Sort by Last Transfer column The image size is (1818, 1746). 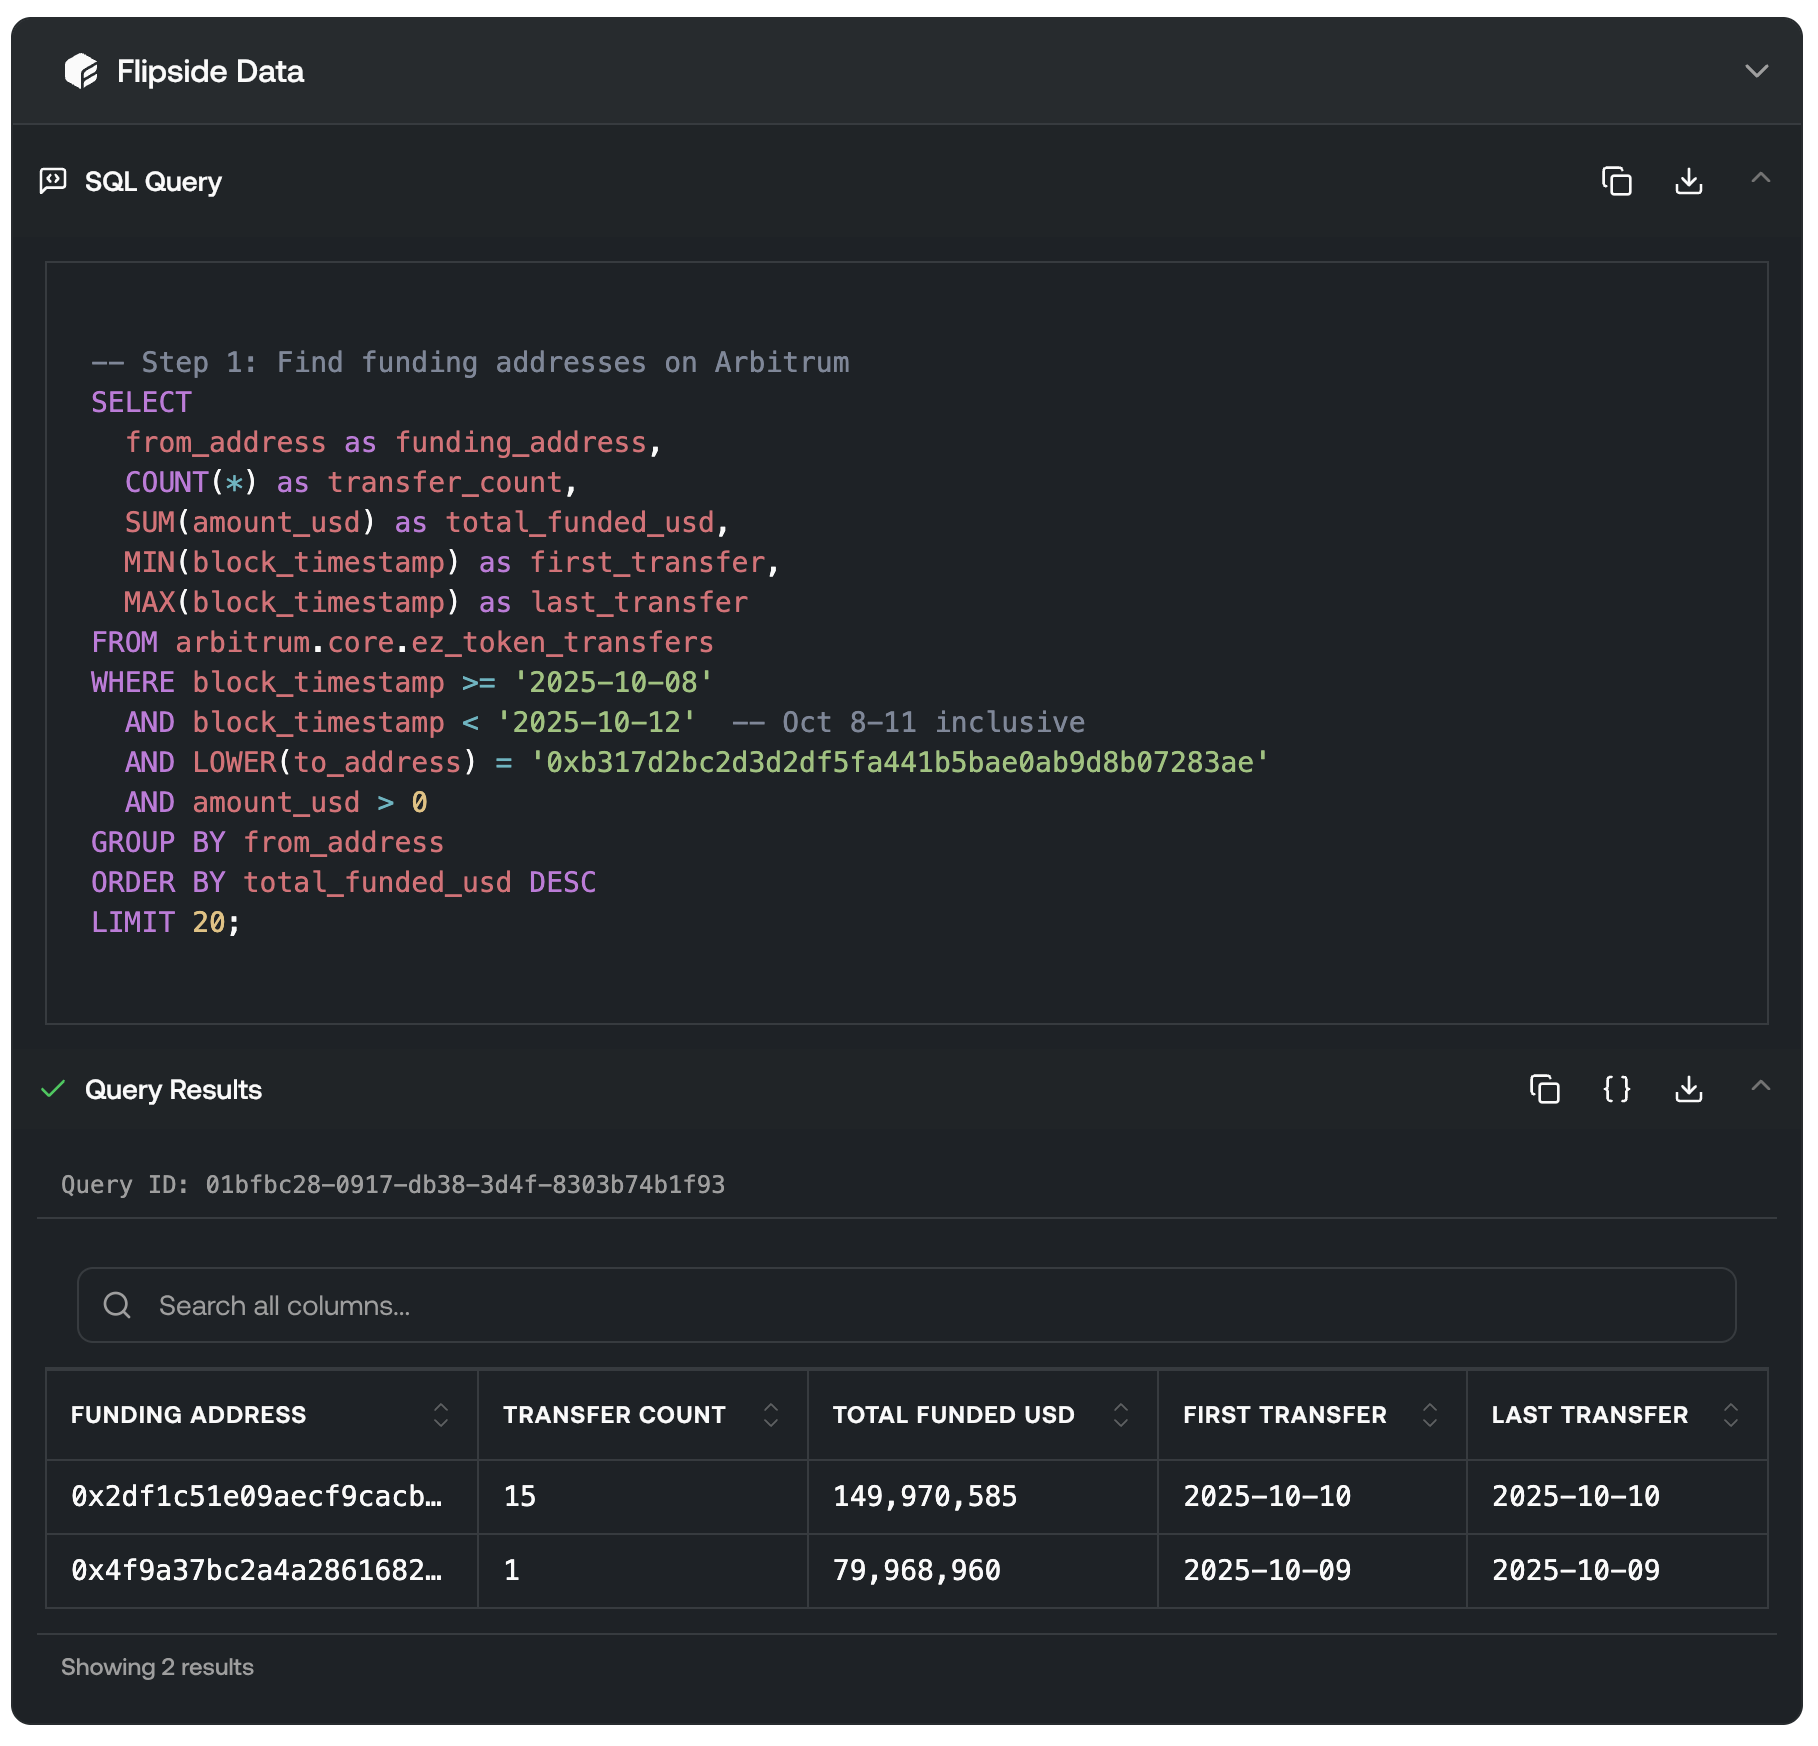click(x=1730, y=1415)
